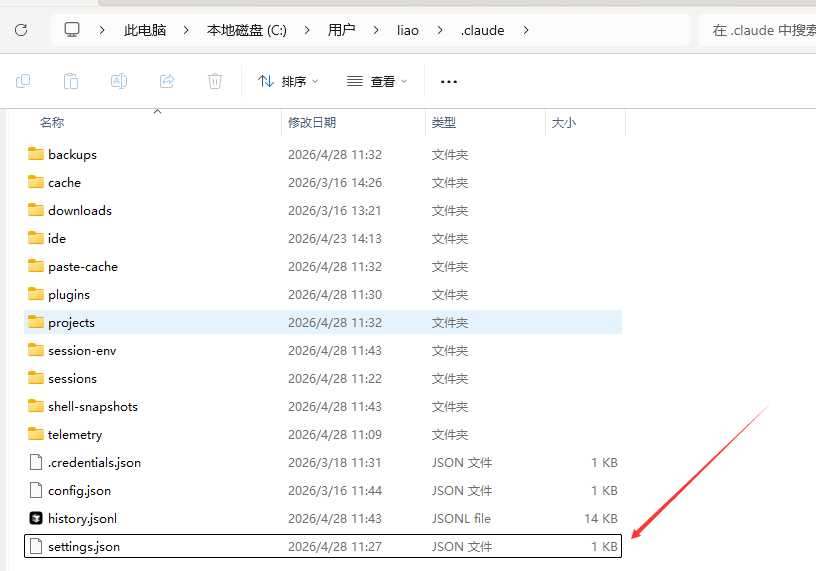Click the Delete trash can icon

point(215,81)
